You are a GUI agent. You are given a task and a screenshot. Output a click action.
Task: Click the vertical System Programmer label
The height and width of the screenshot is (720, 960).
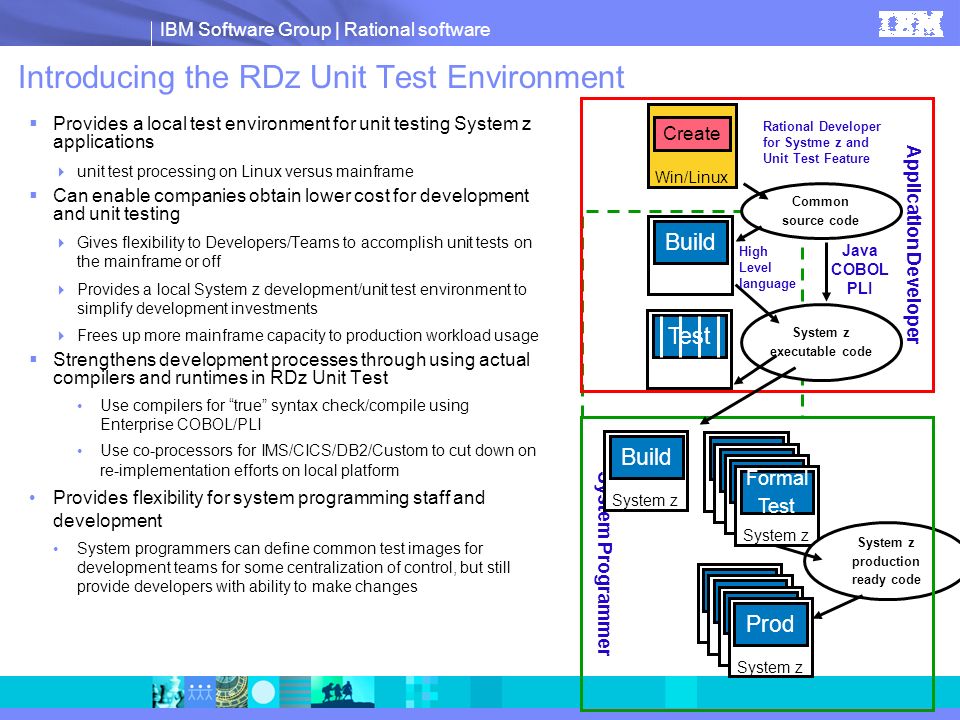pos(604,563)
